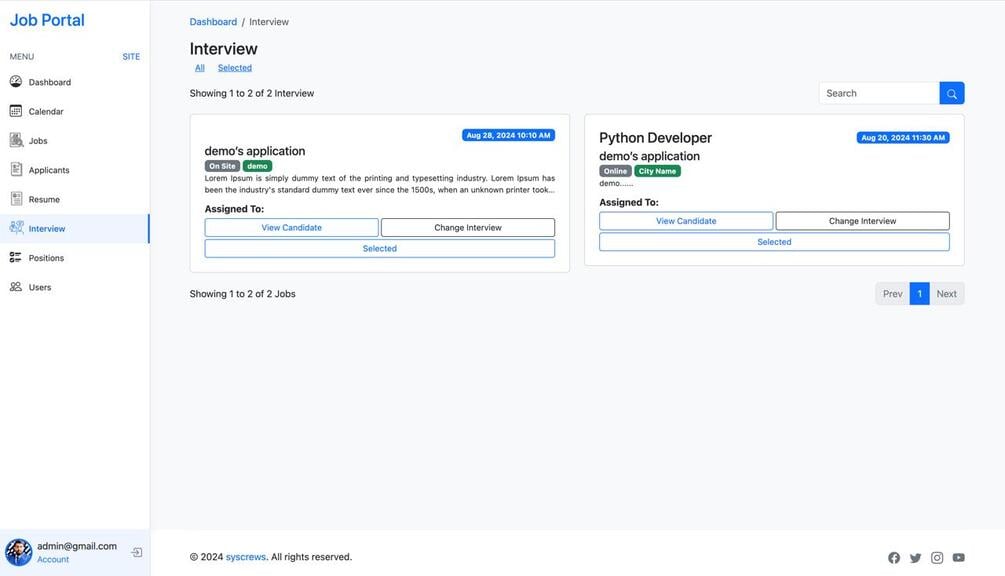Go to the Next pagination page
The image size is (1005, 576).
[x=946, y=294]
